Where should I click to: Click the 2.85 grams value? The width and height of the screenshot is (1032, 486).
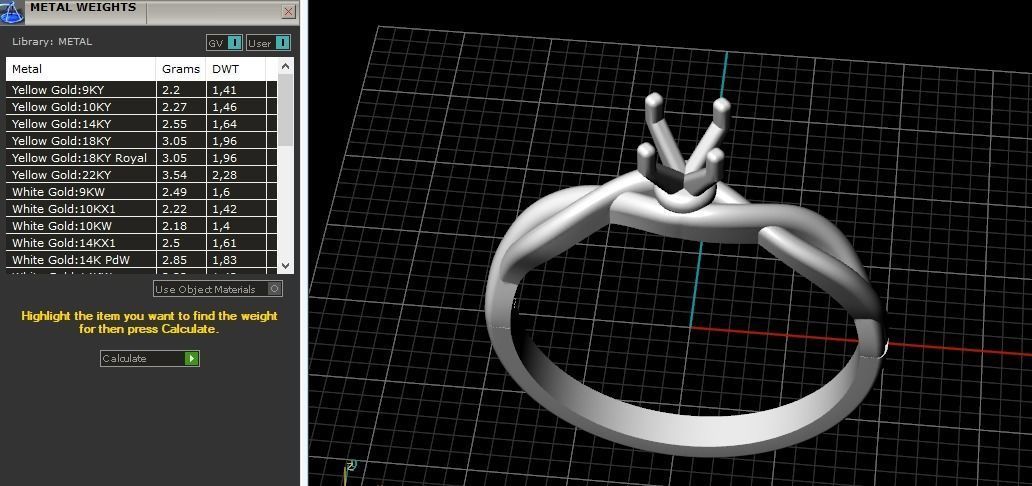[x=172, y=260]
